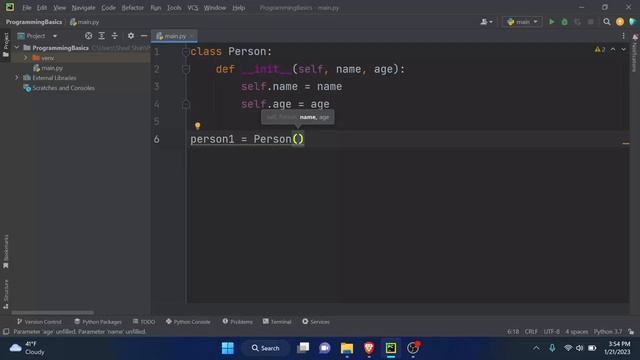Open the View menu

(x=59, y=8)
